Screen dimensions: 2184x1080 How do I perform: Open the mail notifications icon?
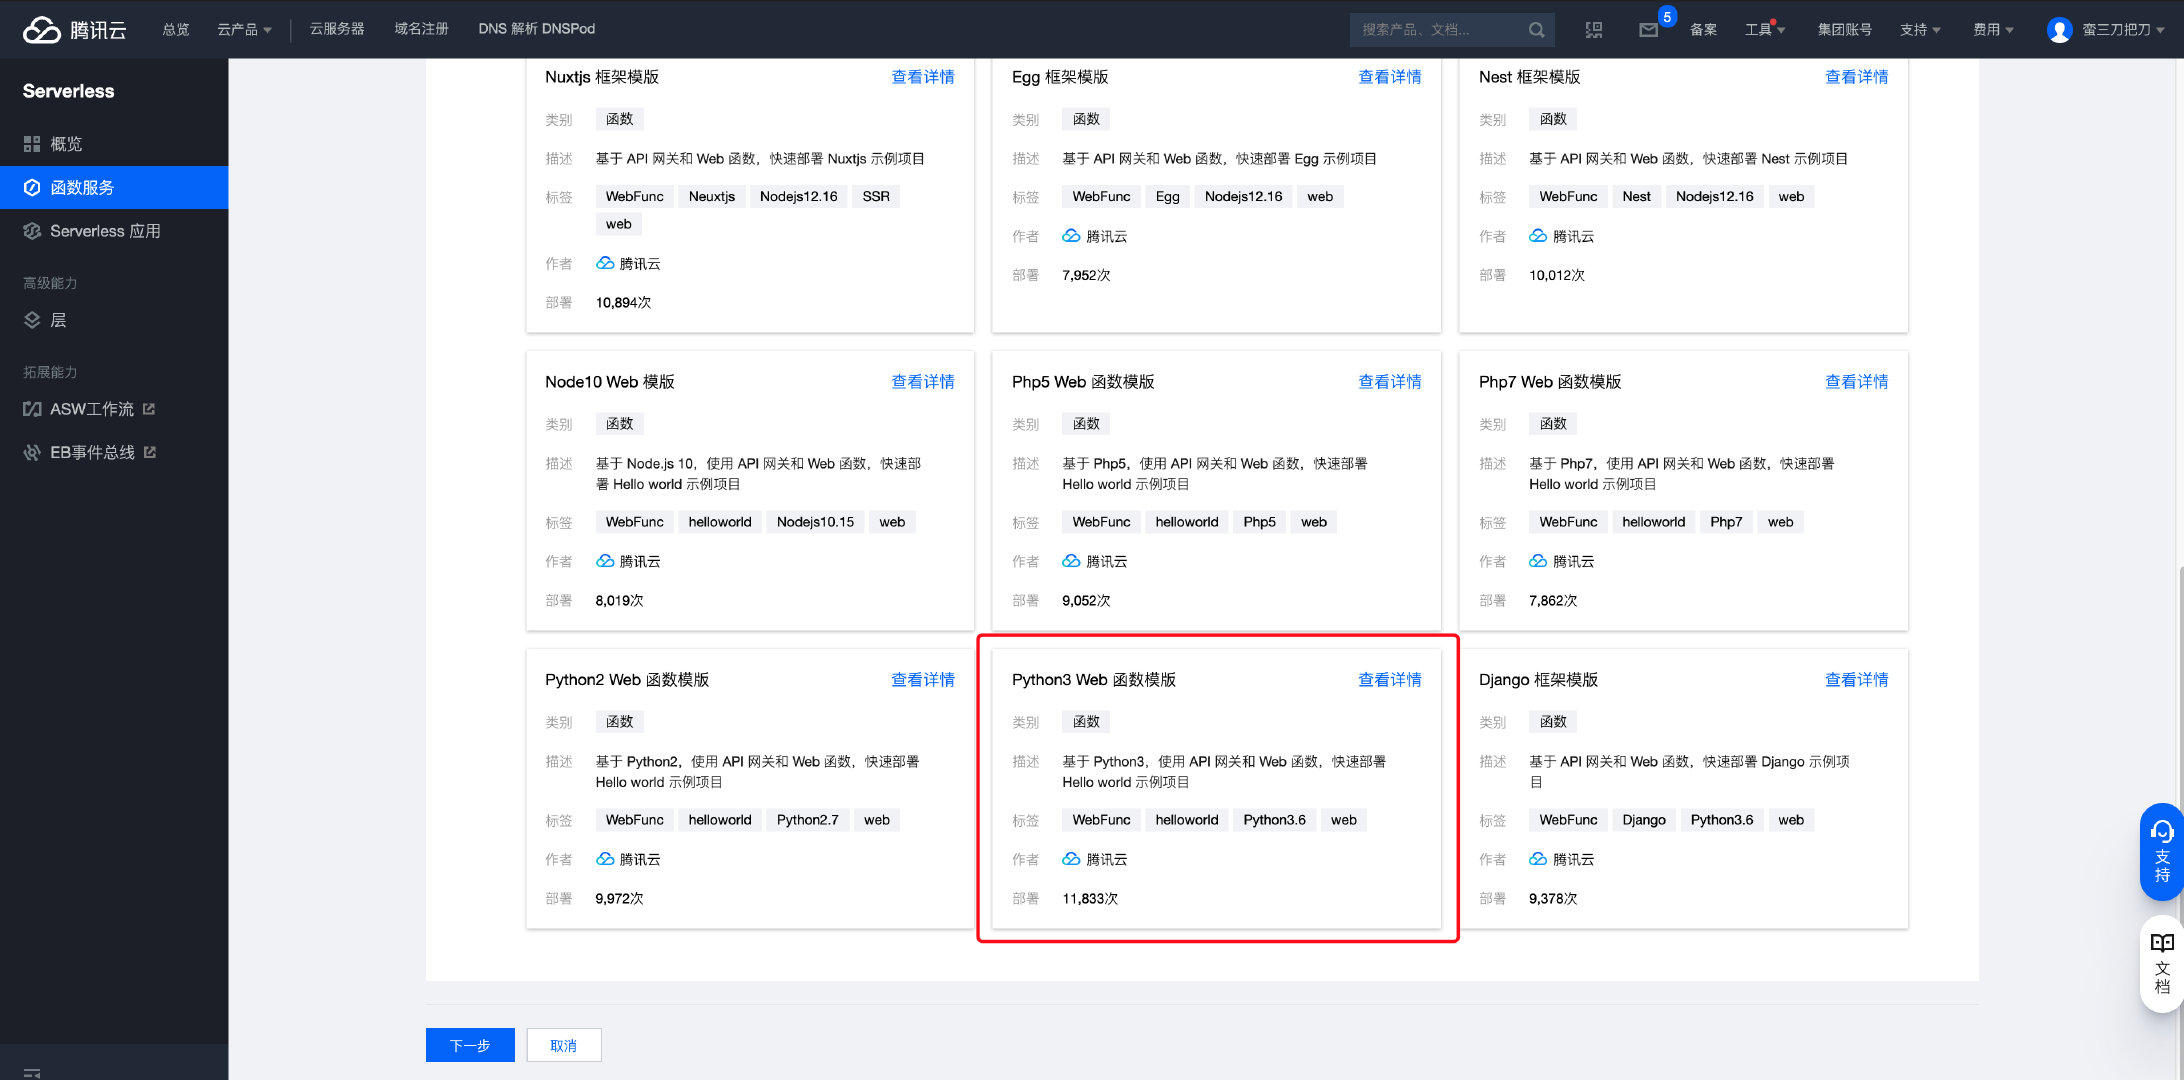1648,30
